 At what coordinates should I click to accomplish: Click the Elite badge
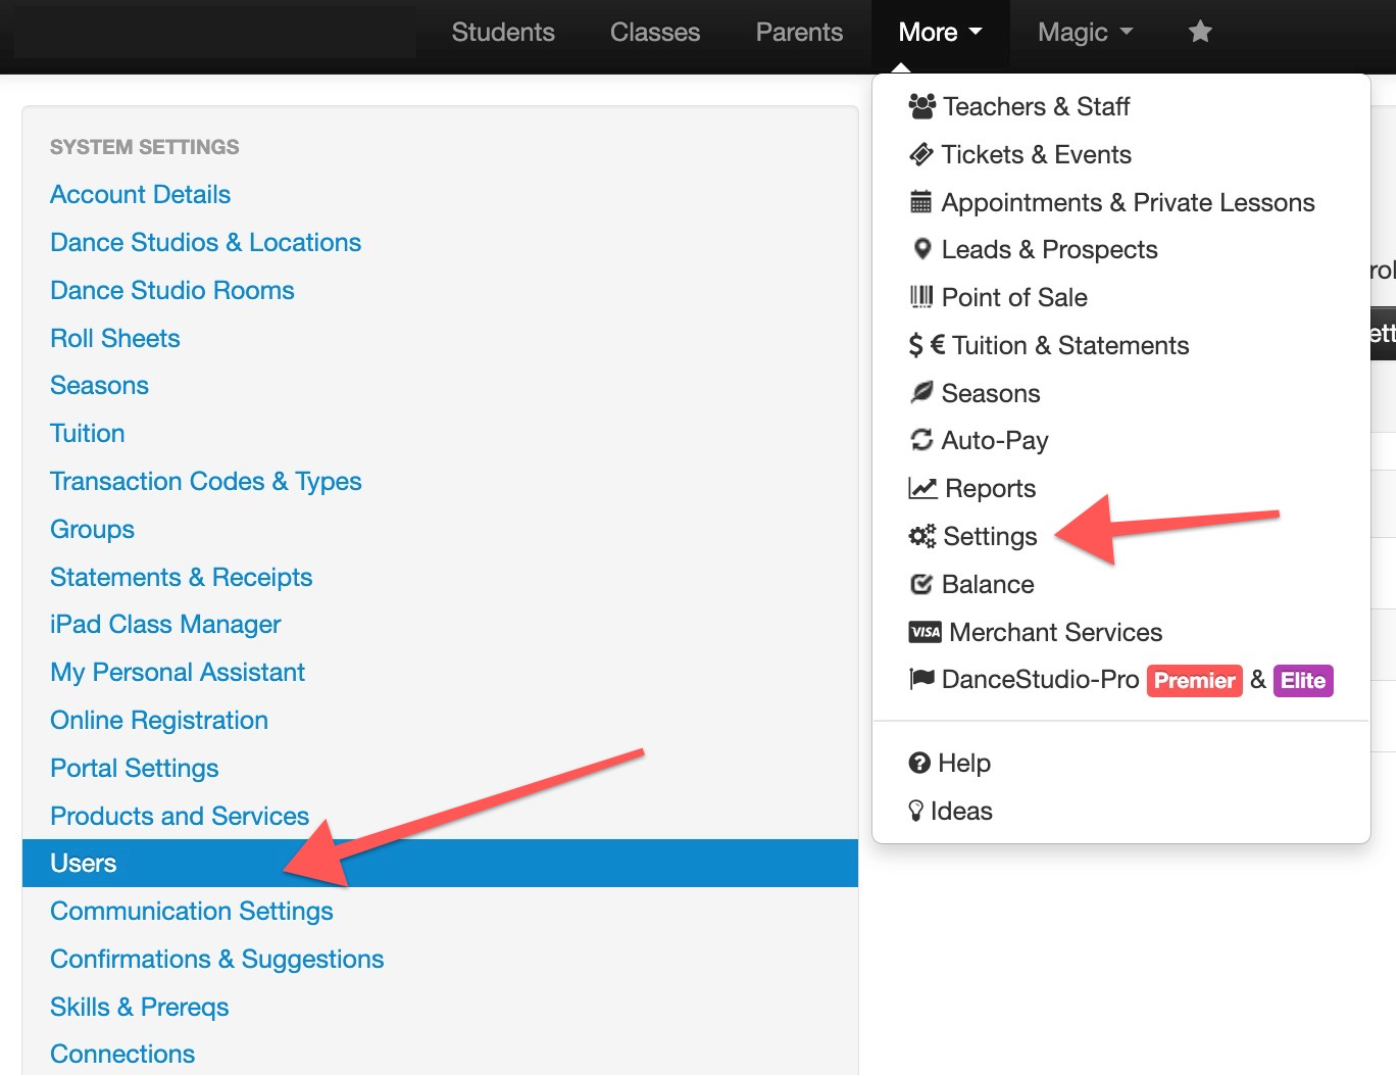tap(1303, 680)
